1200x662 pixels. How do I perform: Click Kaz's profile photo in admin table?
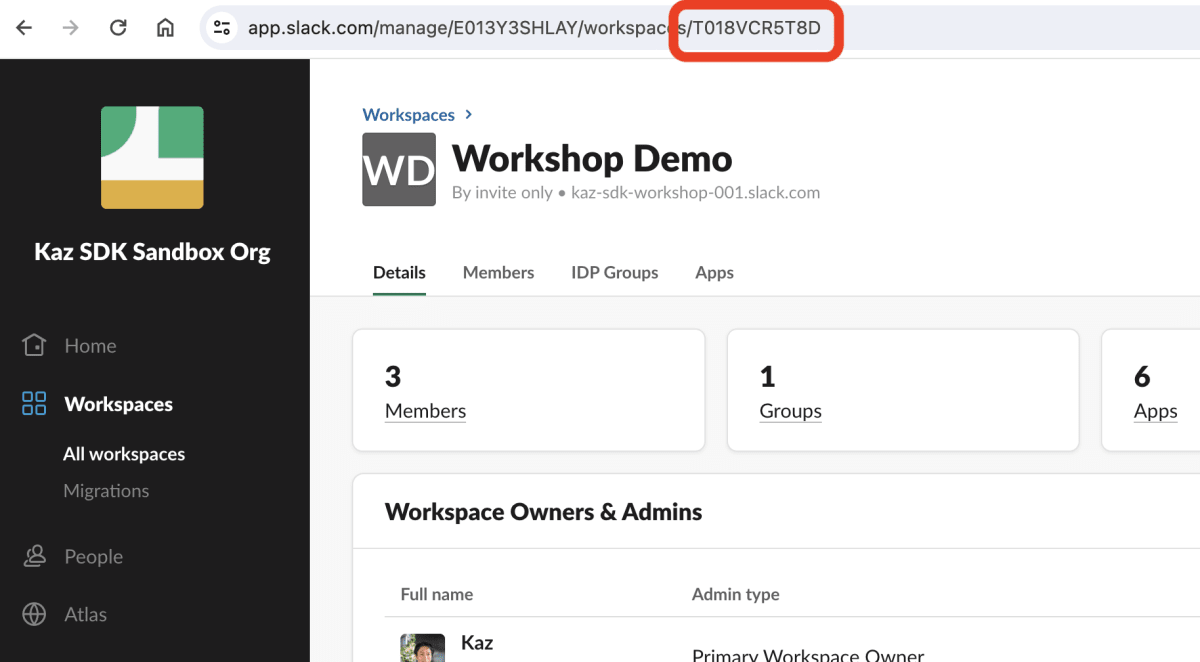pyautogui.click(x=423, y=648)
